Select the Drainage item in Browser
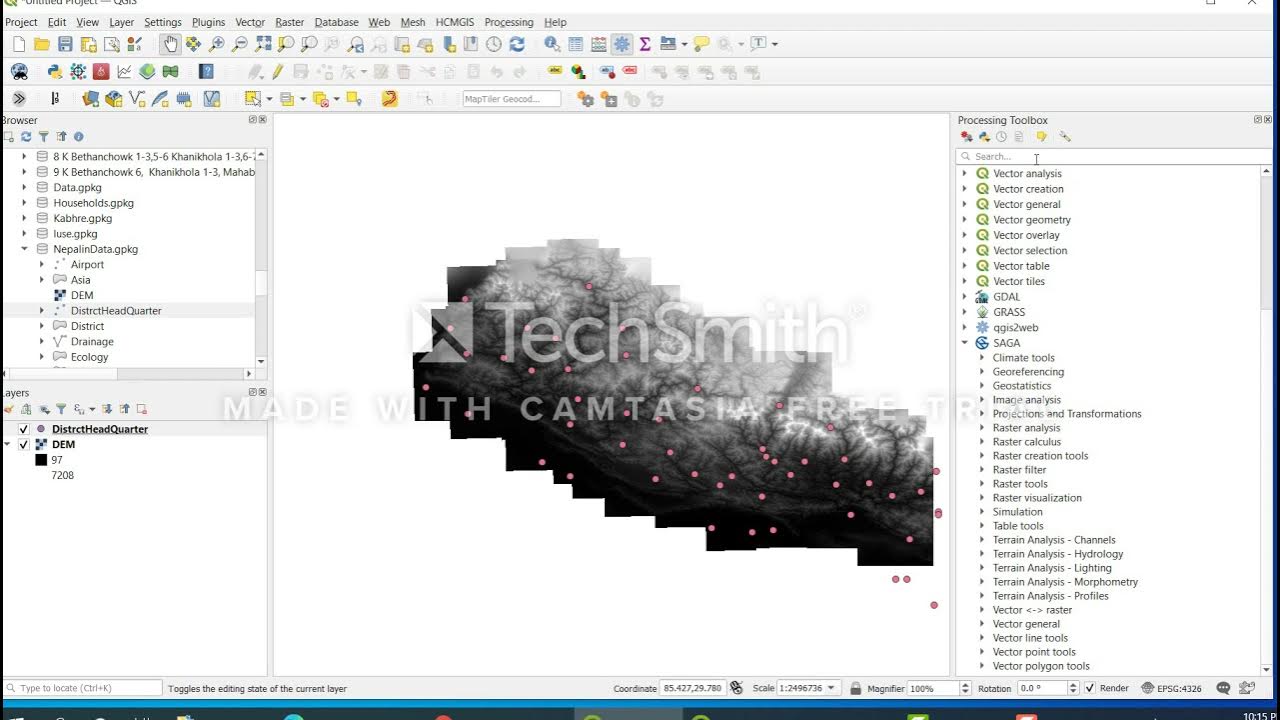 point(92,342)
